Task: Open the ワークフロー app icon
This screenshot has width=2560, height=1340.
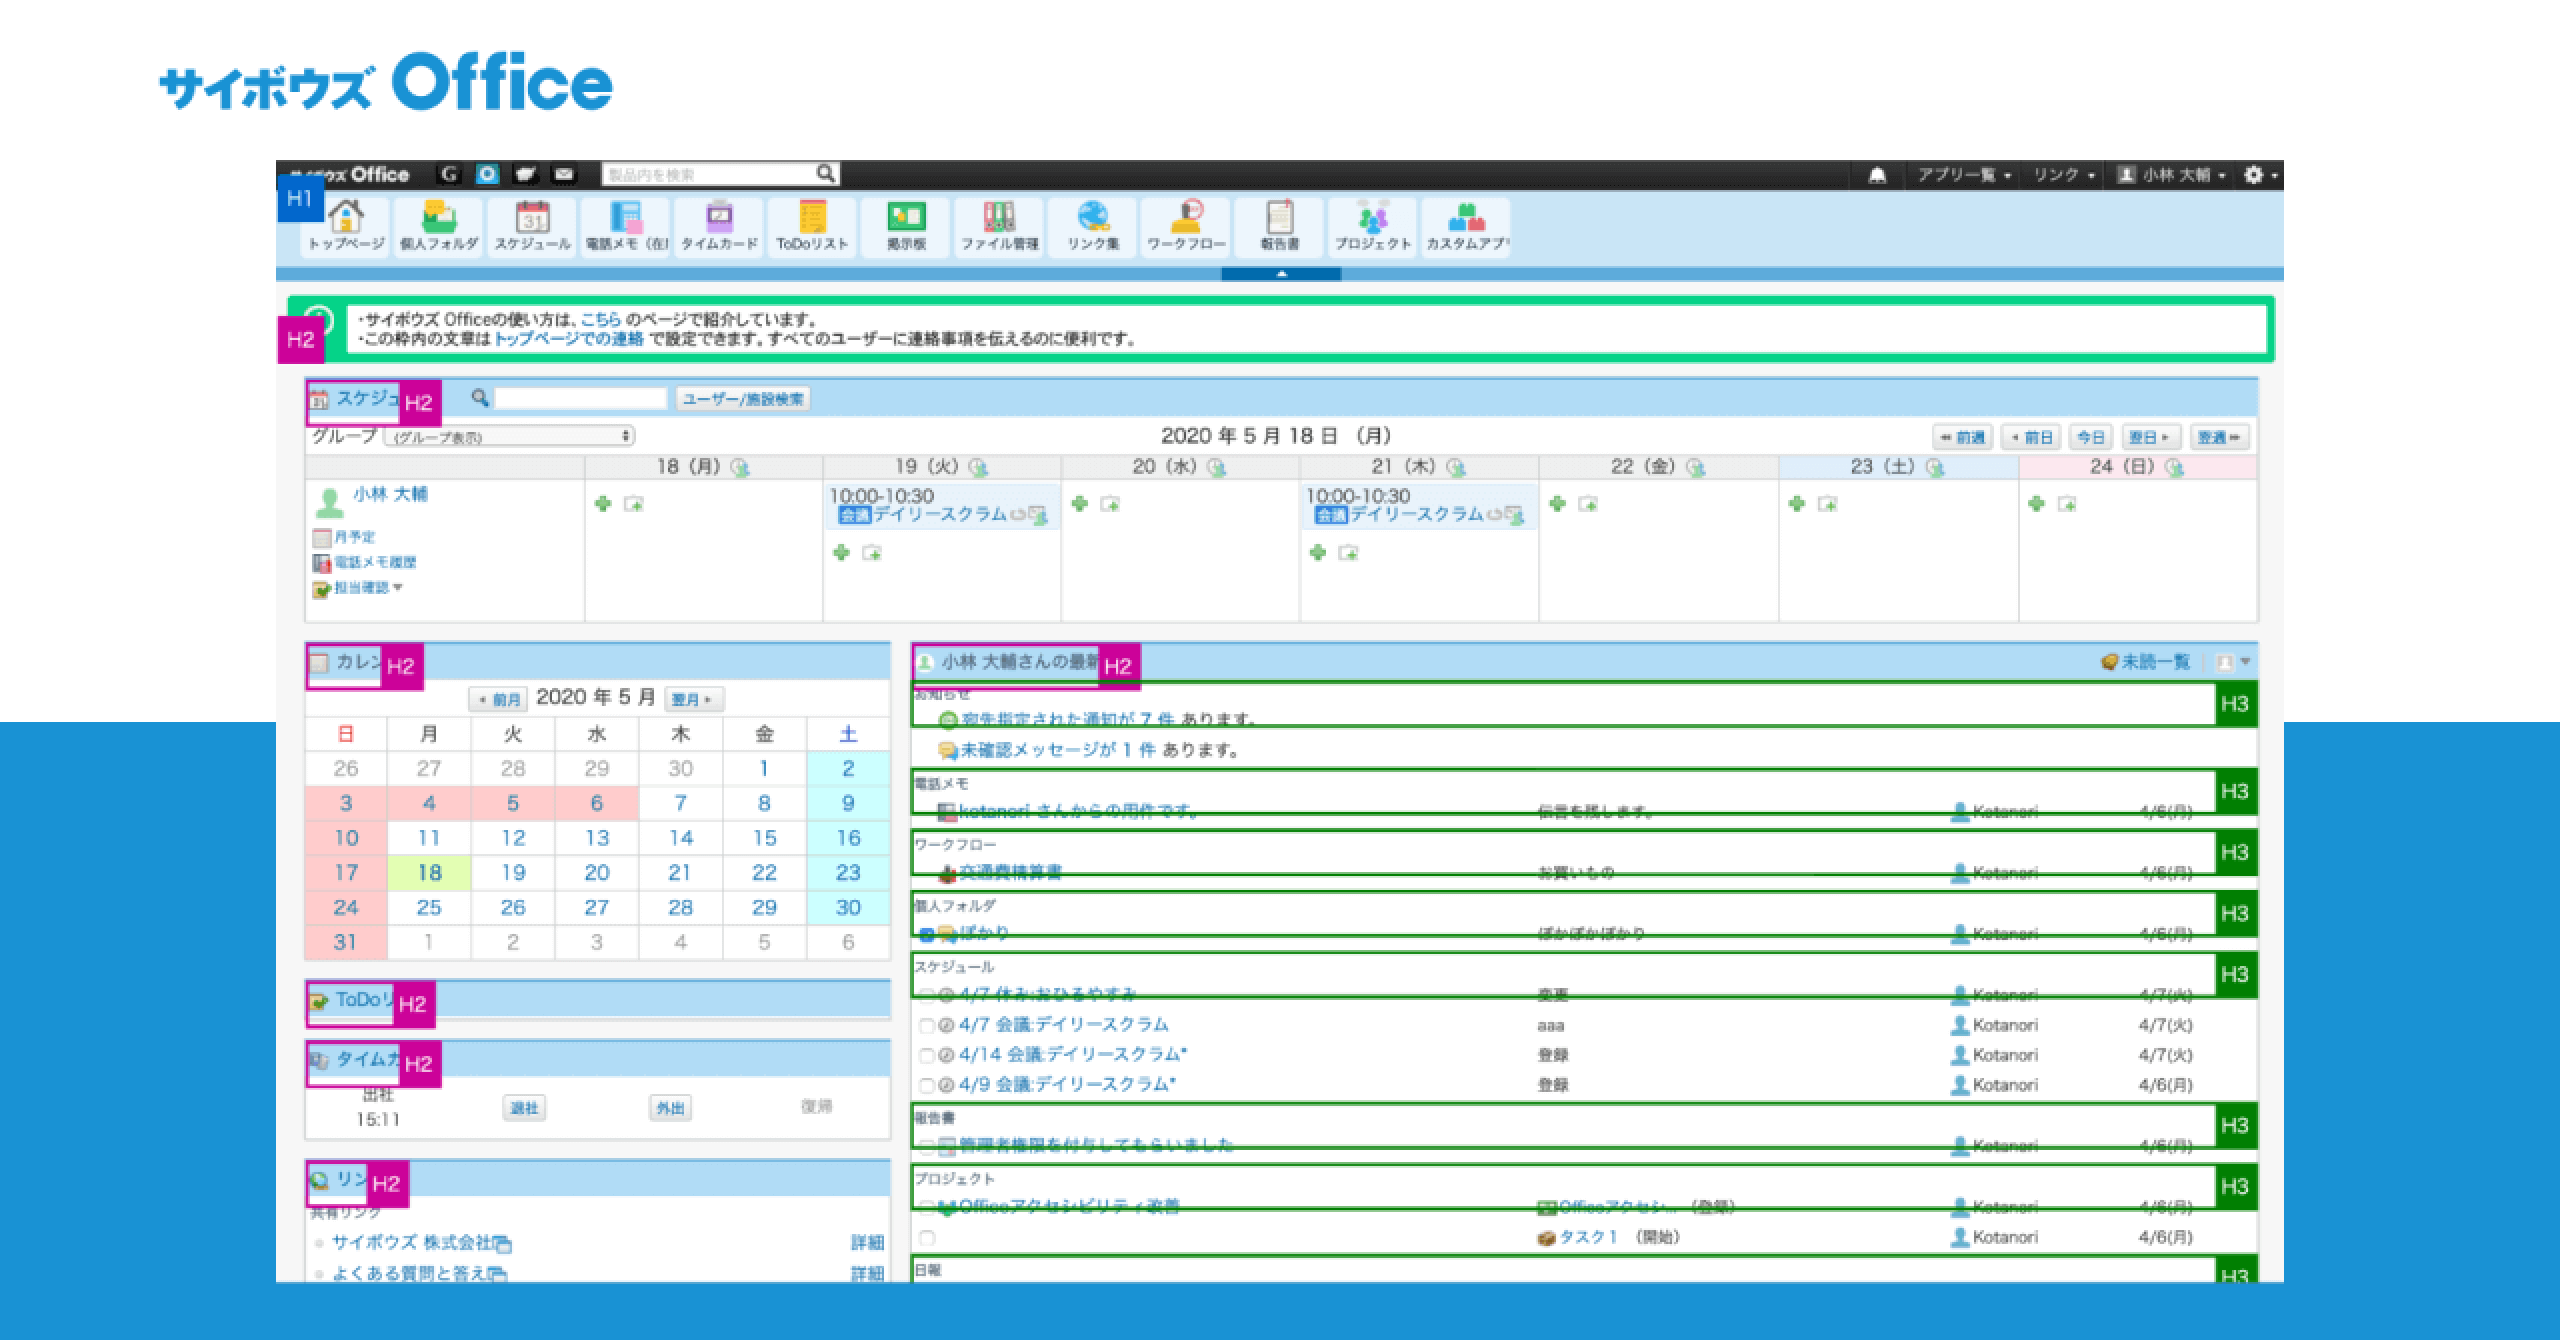Action: 1186,226
